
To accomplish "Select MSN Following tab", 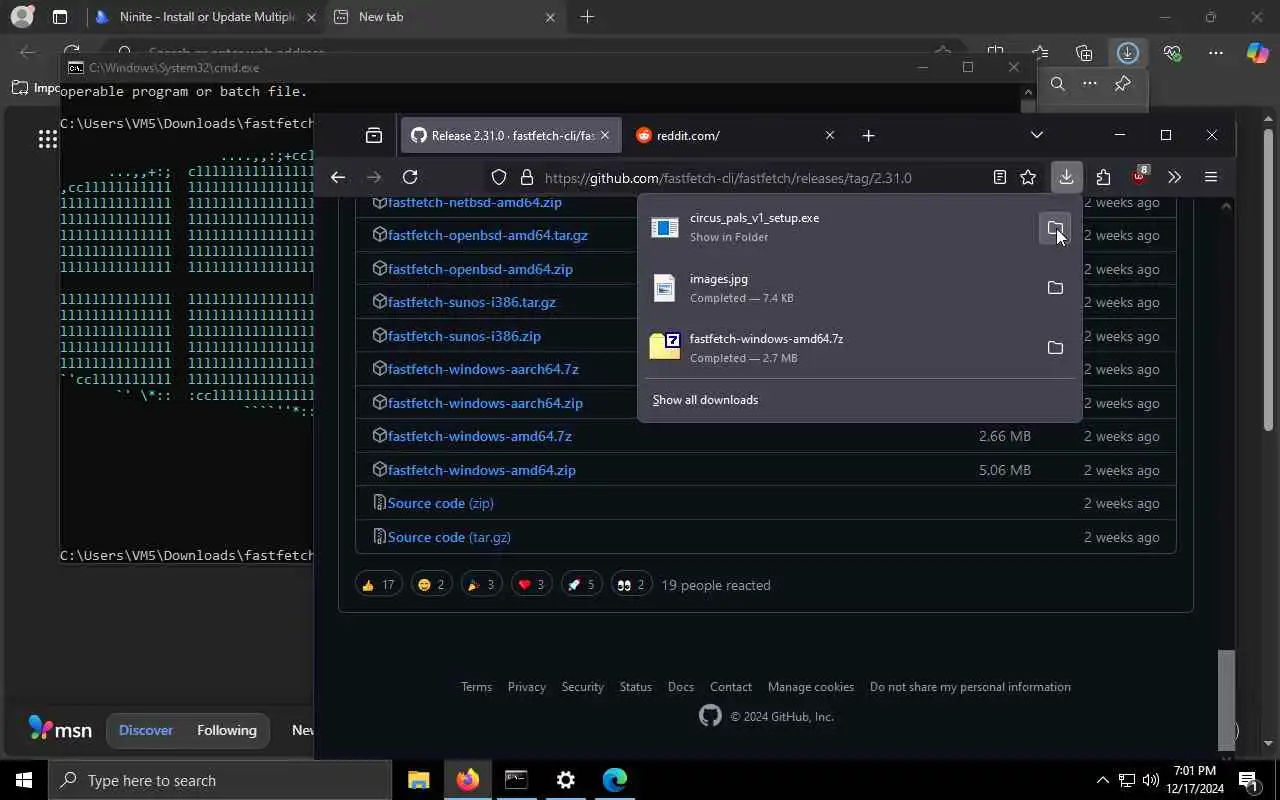I will (227, 730).
